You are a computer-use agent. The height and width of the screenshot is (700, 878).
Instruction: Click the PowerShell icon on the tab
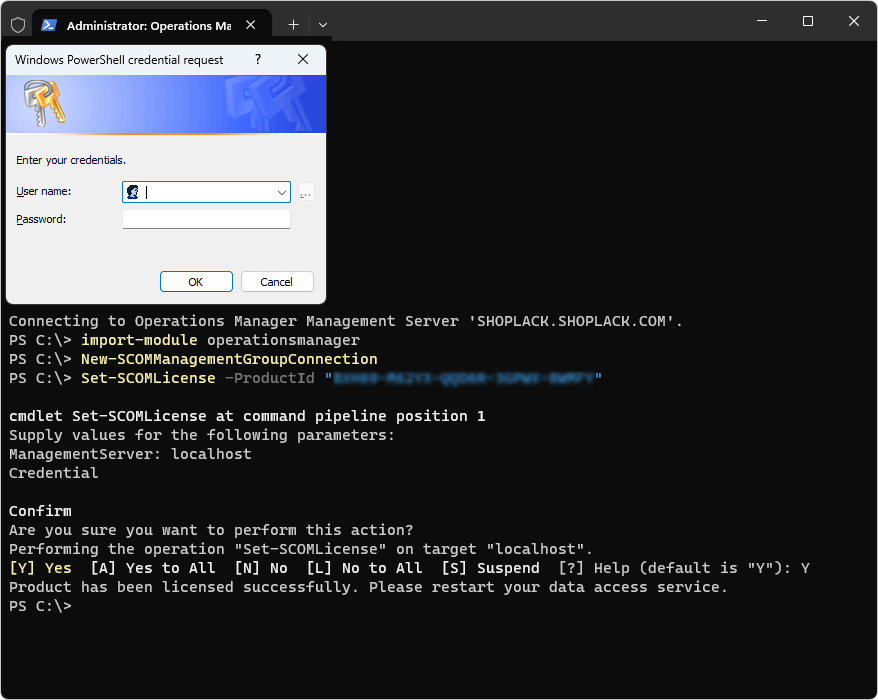(x=49, y=25)
